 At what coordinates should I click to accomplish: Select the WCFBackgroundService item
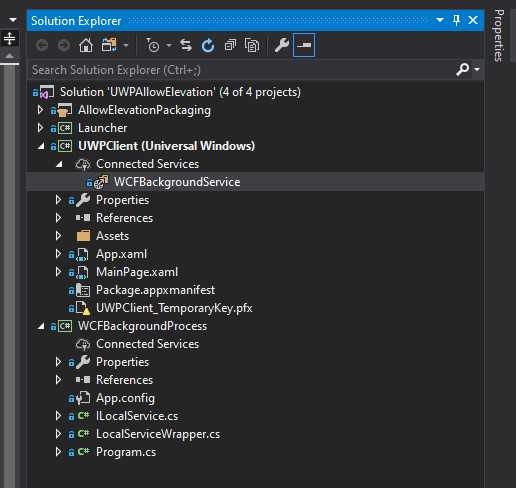pos(177,182)
